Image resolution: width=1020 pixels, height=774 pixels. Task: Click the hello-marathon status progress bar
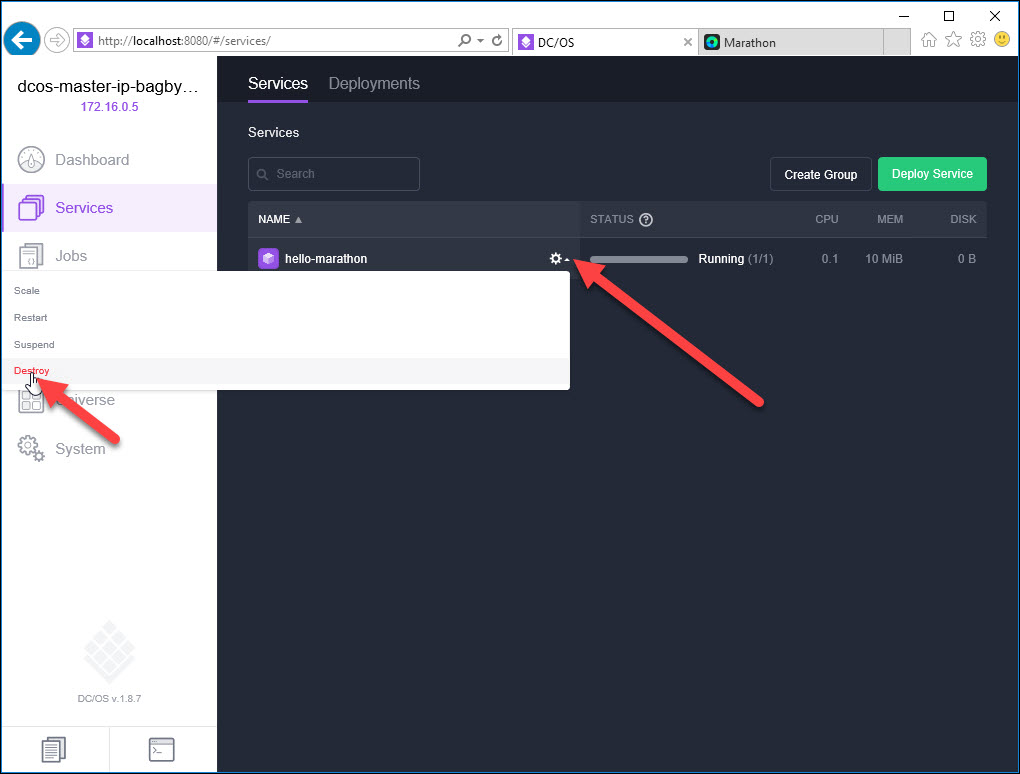pos(639,259)
